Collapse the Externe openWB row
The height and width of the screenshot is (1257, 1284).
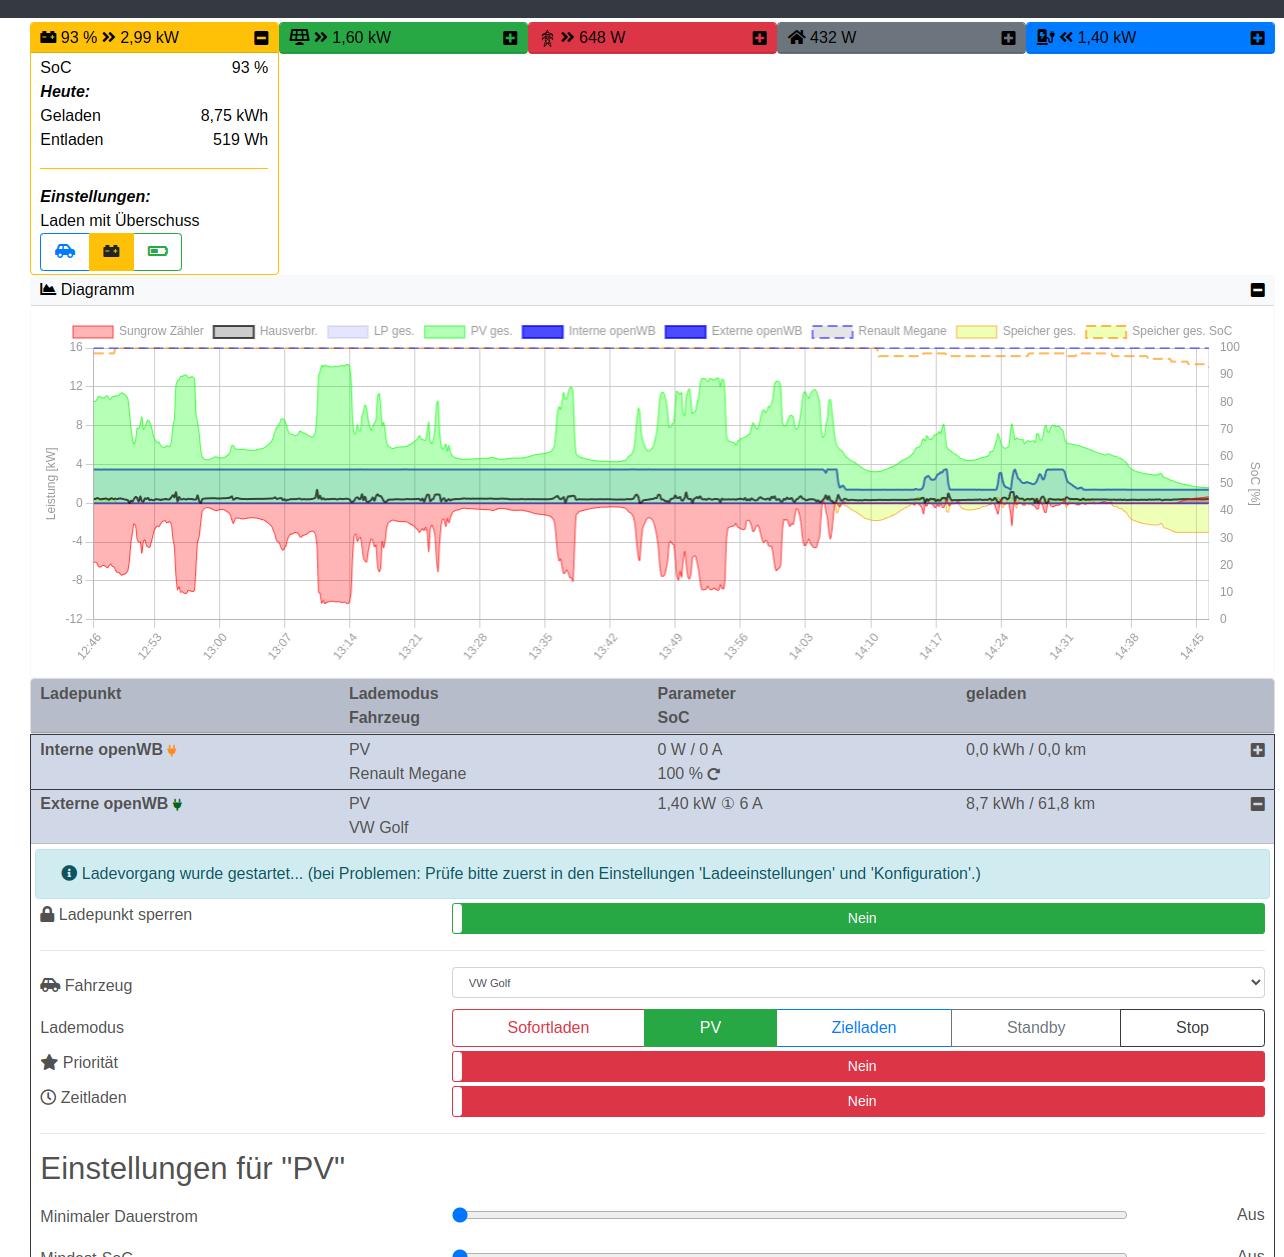coord(1257,804)
